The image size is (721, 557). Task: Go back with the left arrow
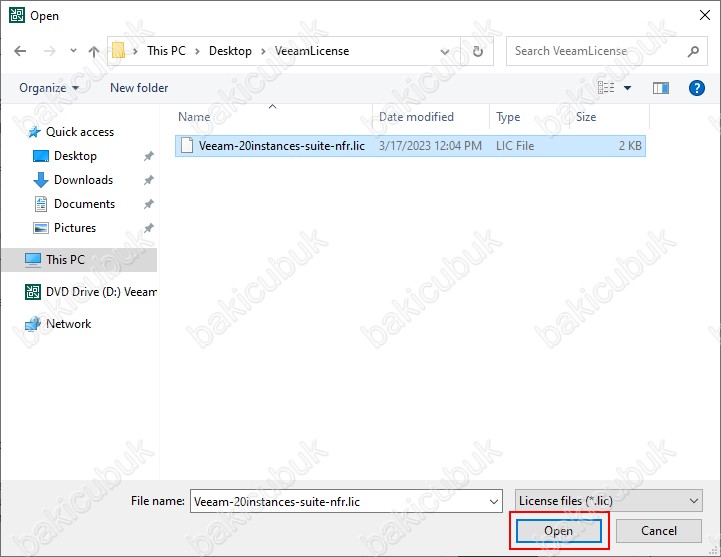[20, 51]
